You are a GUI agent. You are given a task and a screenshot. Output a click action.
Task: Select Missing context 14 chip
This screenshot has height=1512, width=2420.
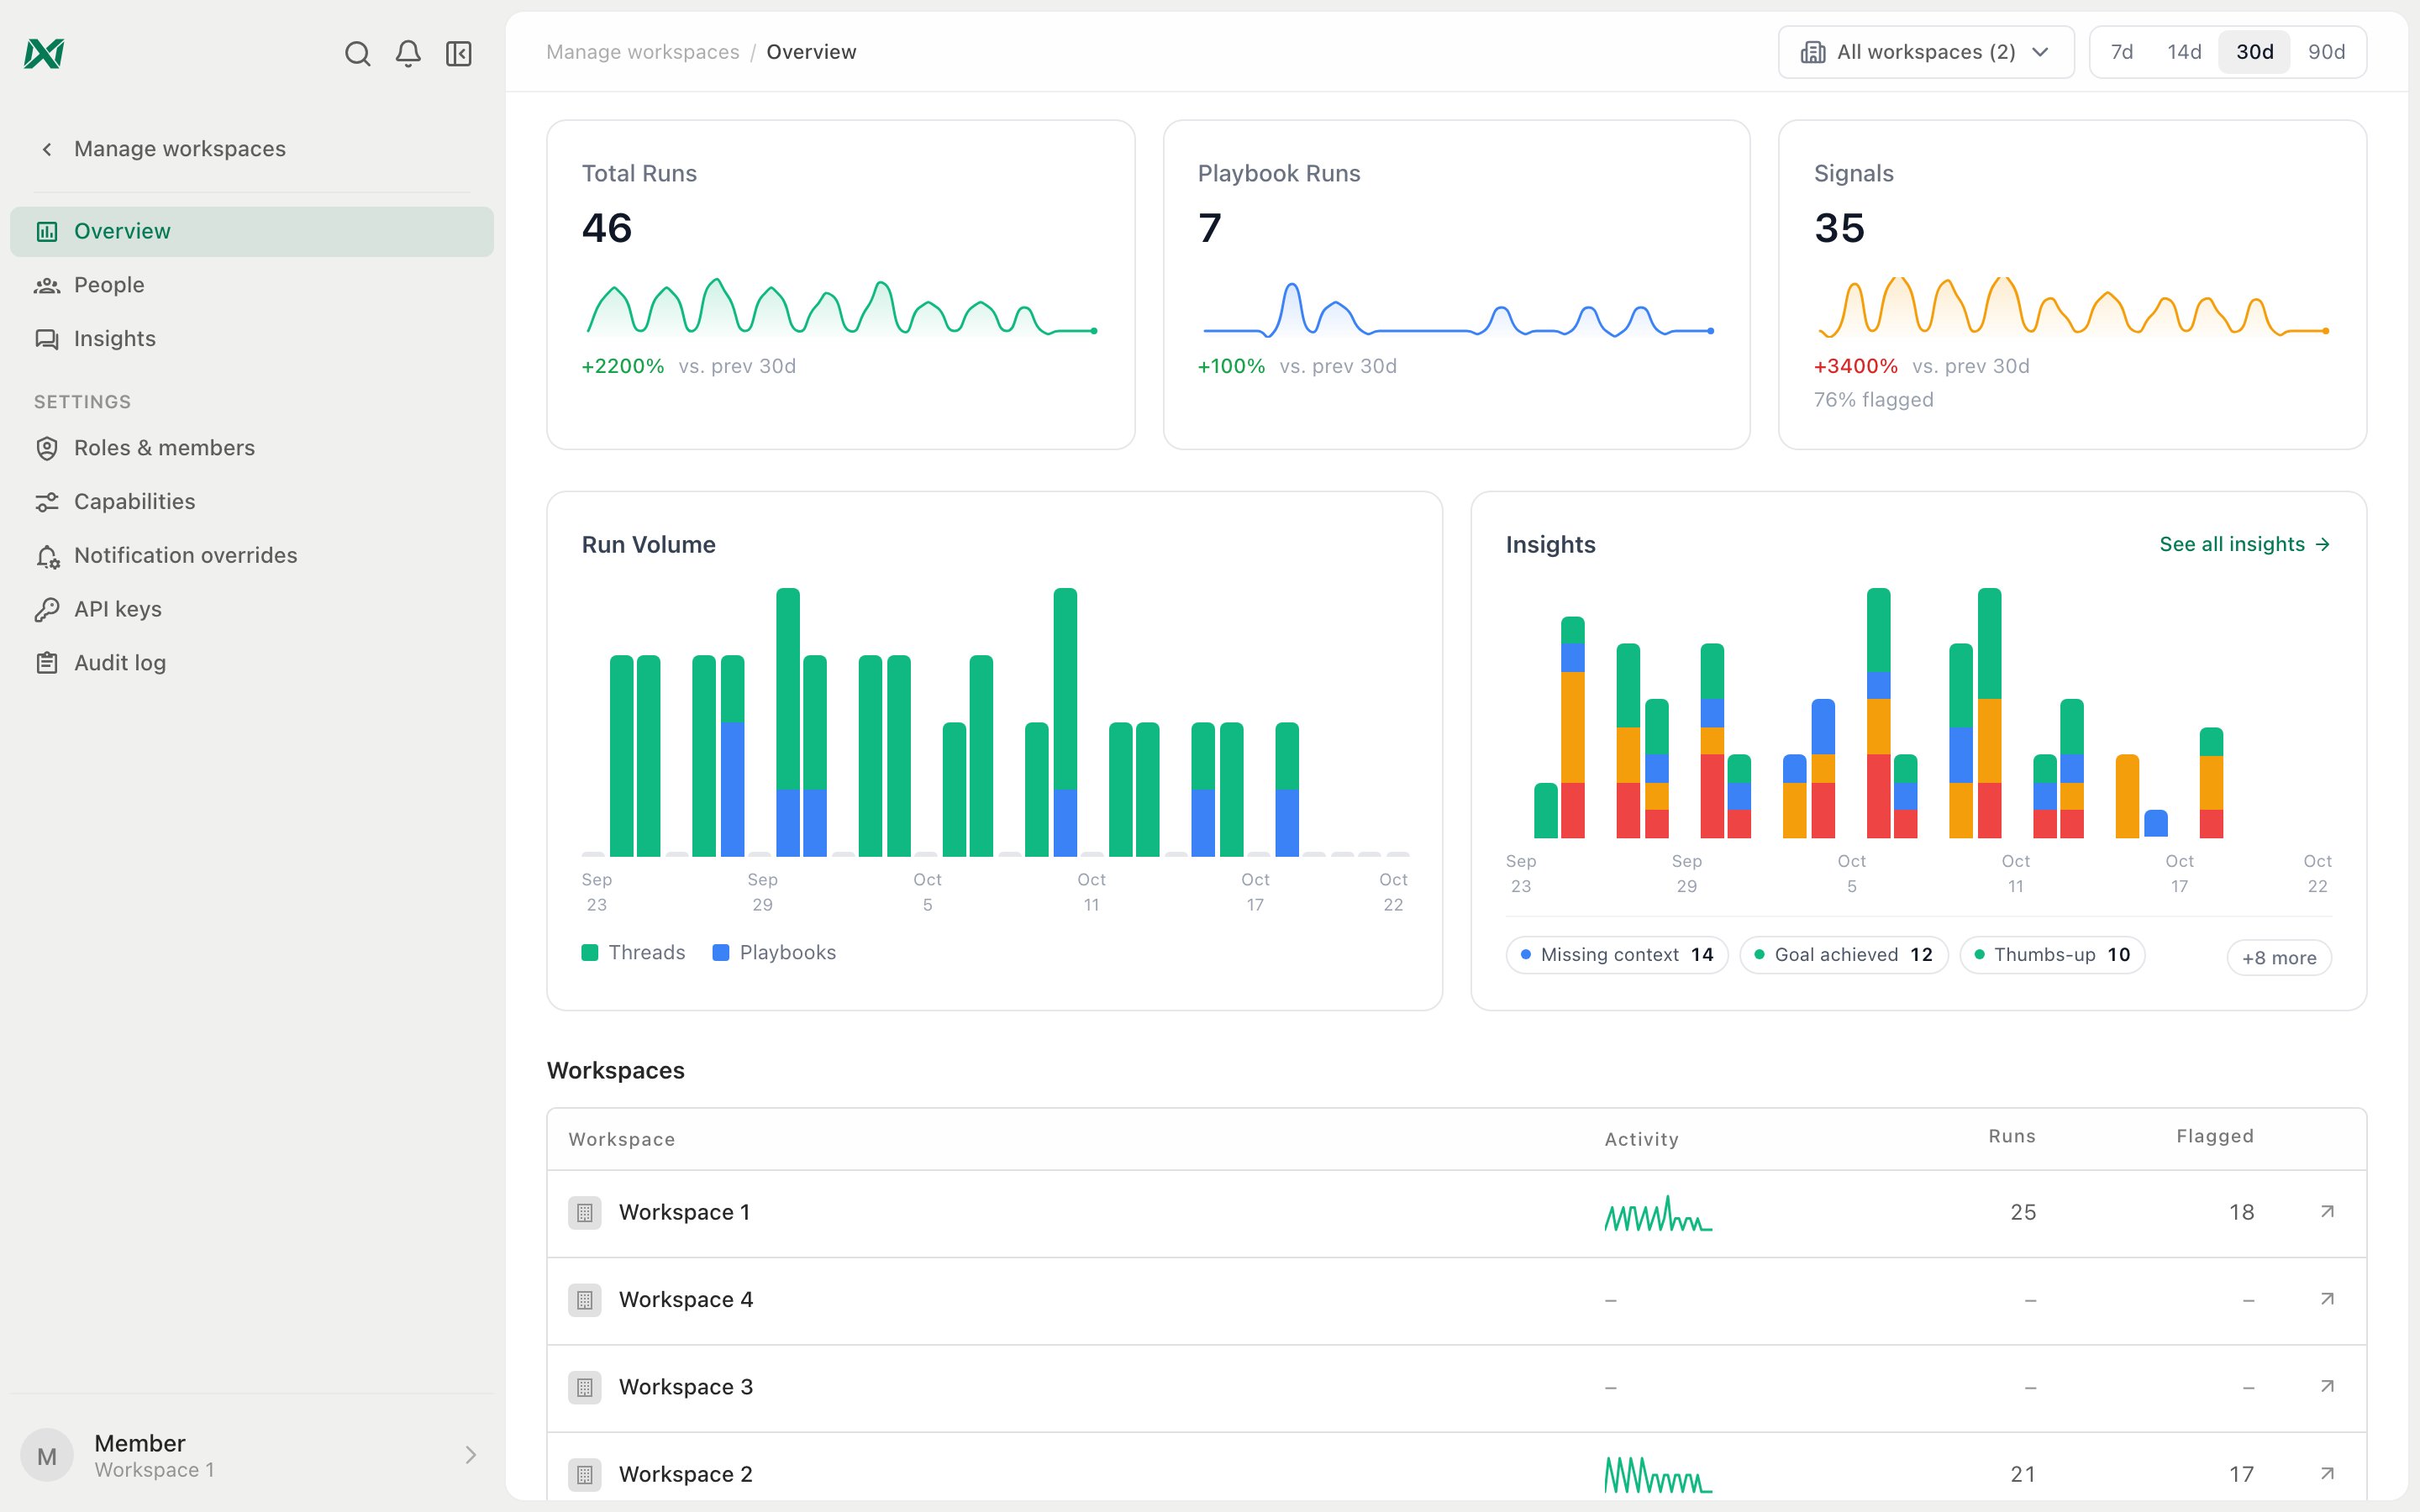(x=1617, y=955)
